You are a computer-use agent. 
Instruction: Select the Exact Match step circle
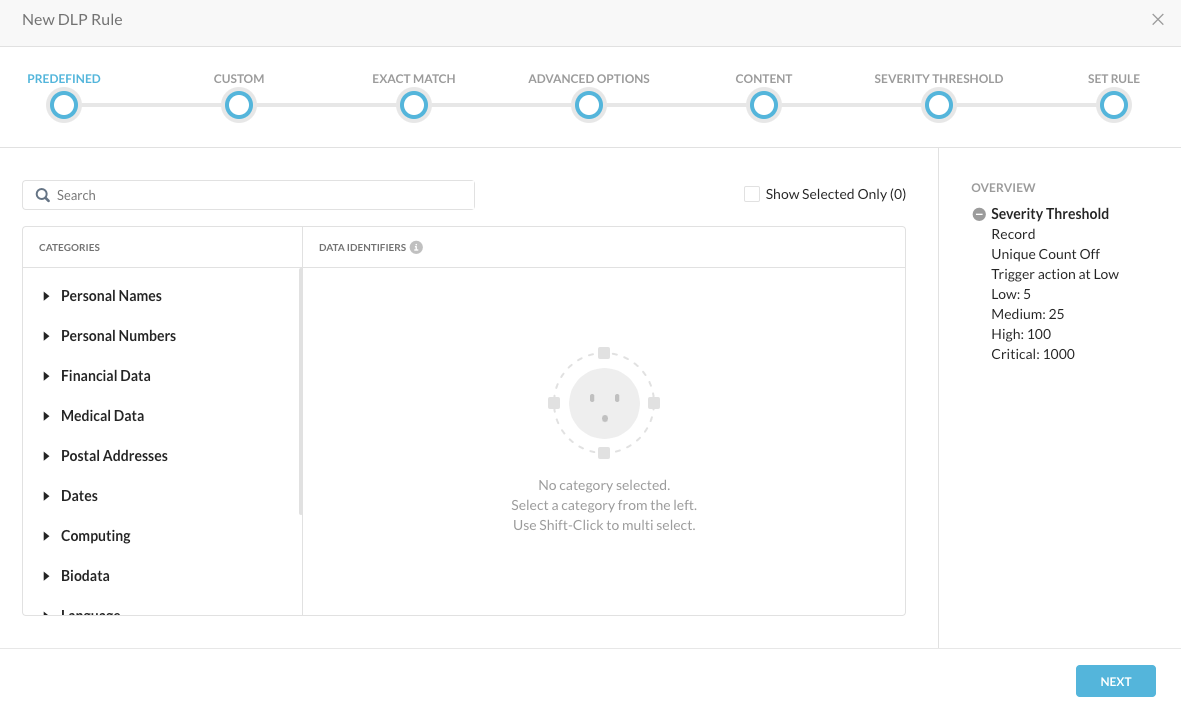coord(414,105)
